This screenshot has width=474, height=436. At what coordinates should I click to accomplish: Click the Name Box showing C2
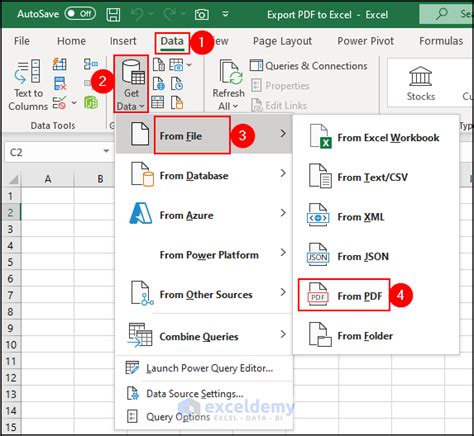click(x=53, y=152)
